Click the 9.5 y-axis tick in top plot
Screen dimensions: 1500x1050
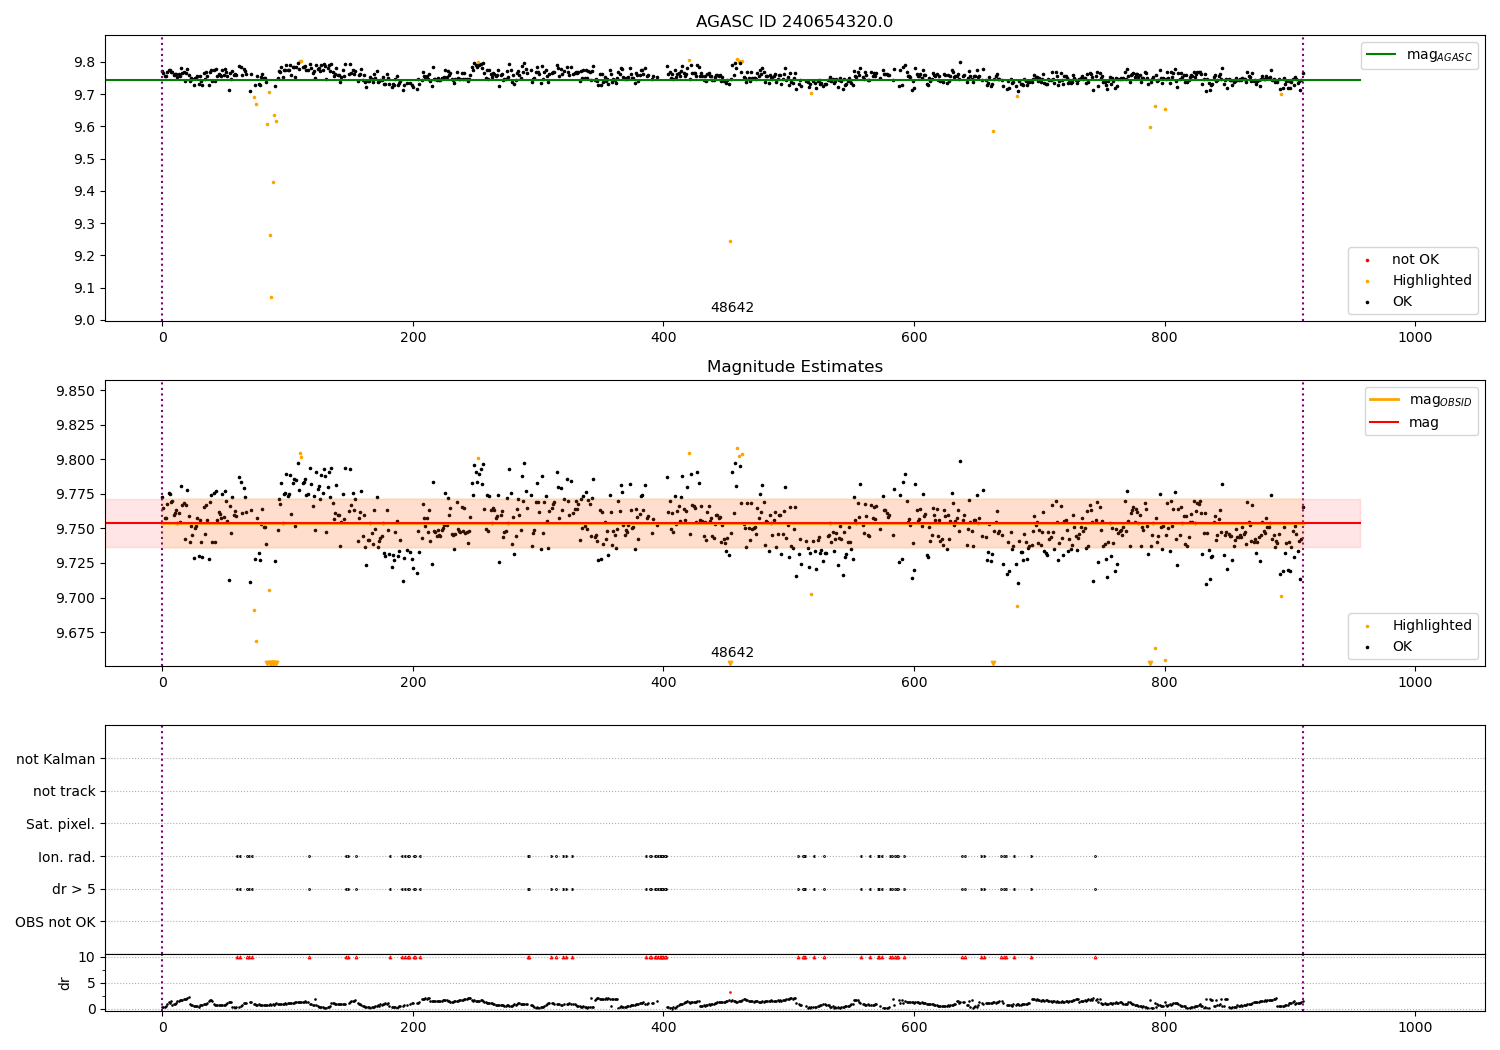tap(85, 159)
